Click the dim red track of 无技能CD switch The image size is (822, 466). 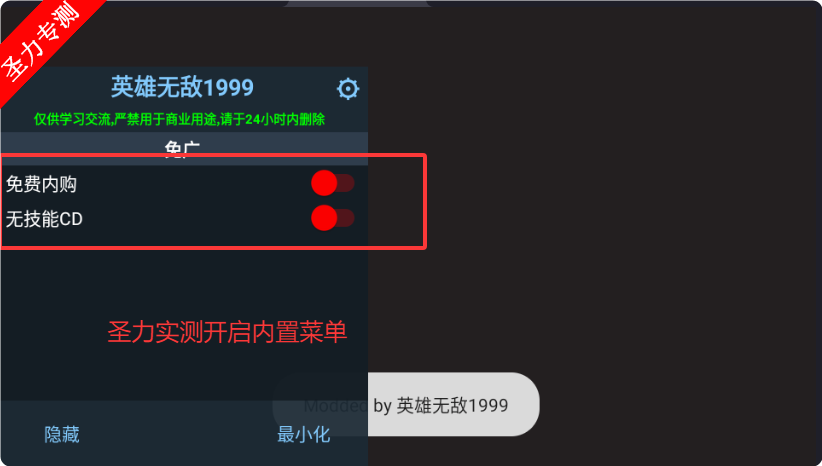(x=346, y=218)
